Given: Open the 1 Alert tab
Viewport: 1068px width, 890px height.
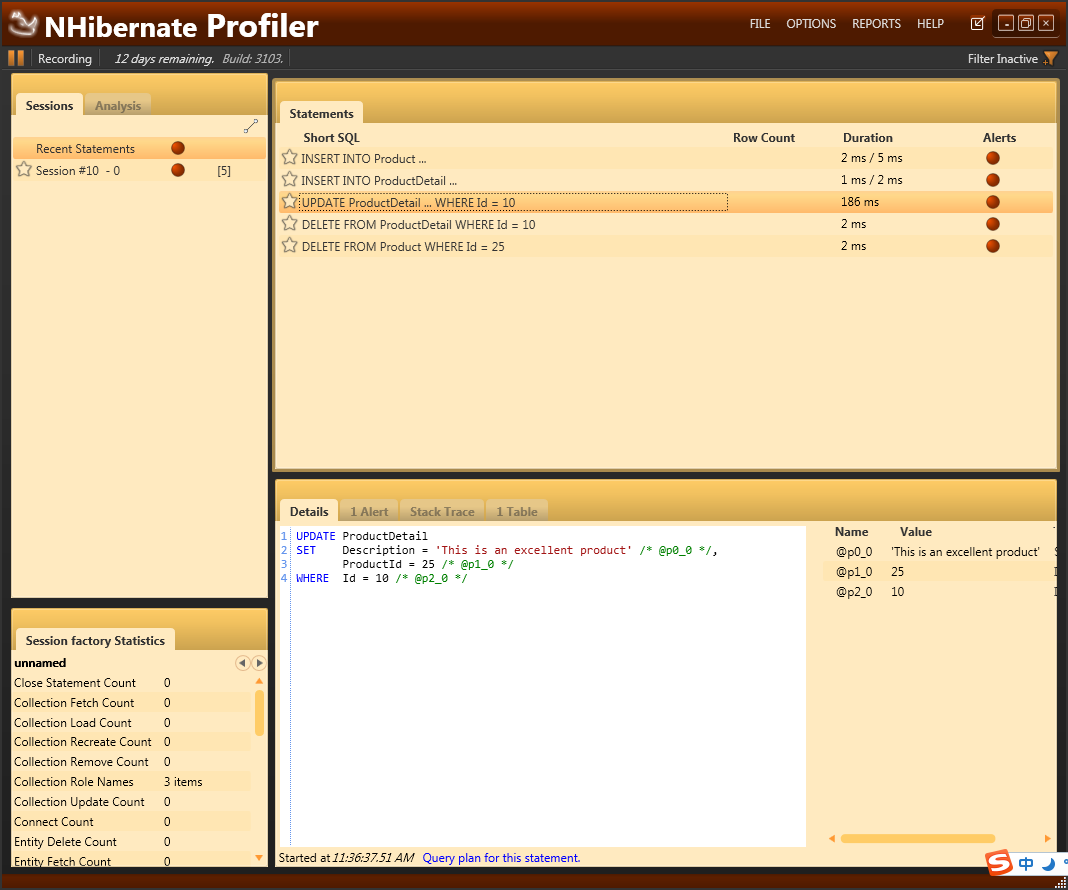Looking at the screenshot, I should [x=369, y=511].
